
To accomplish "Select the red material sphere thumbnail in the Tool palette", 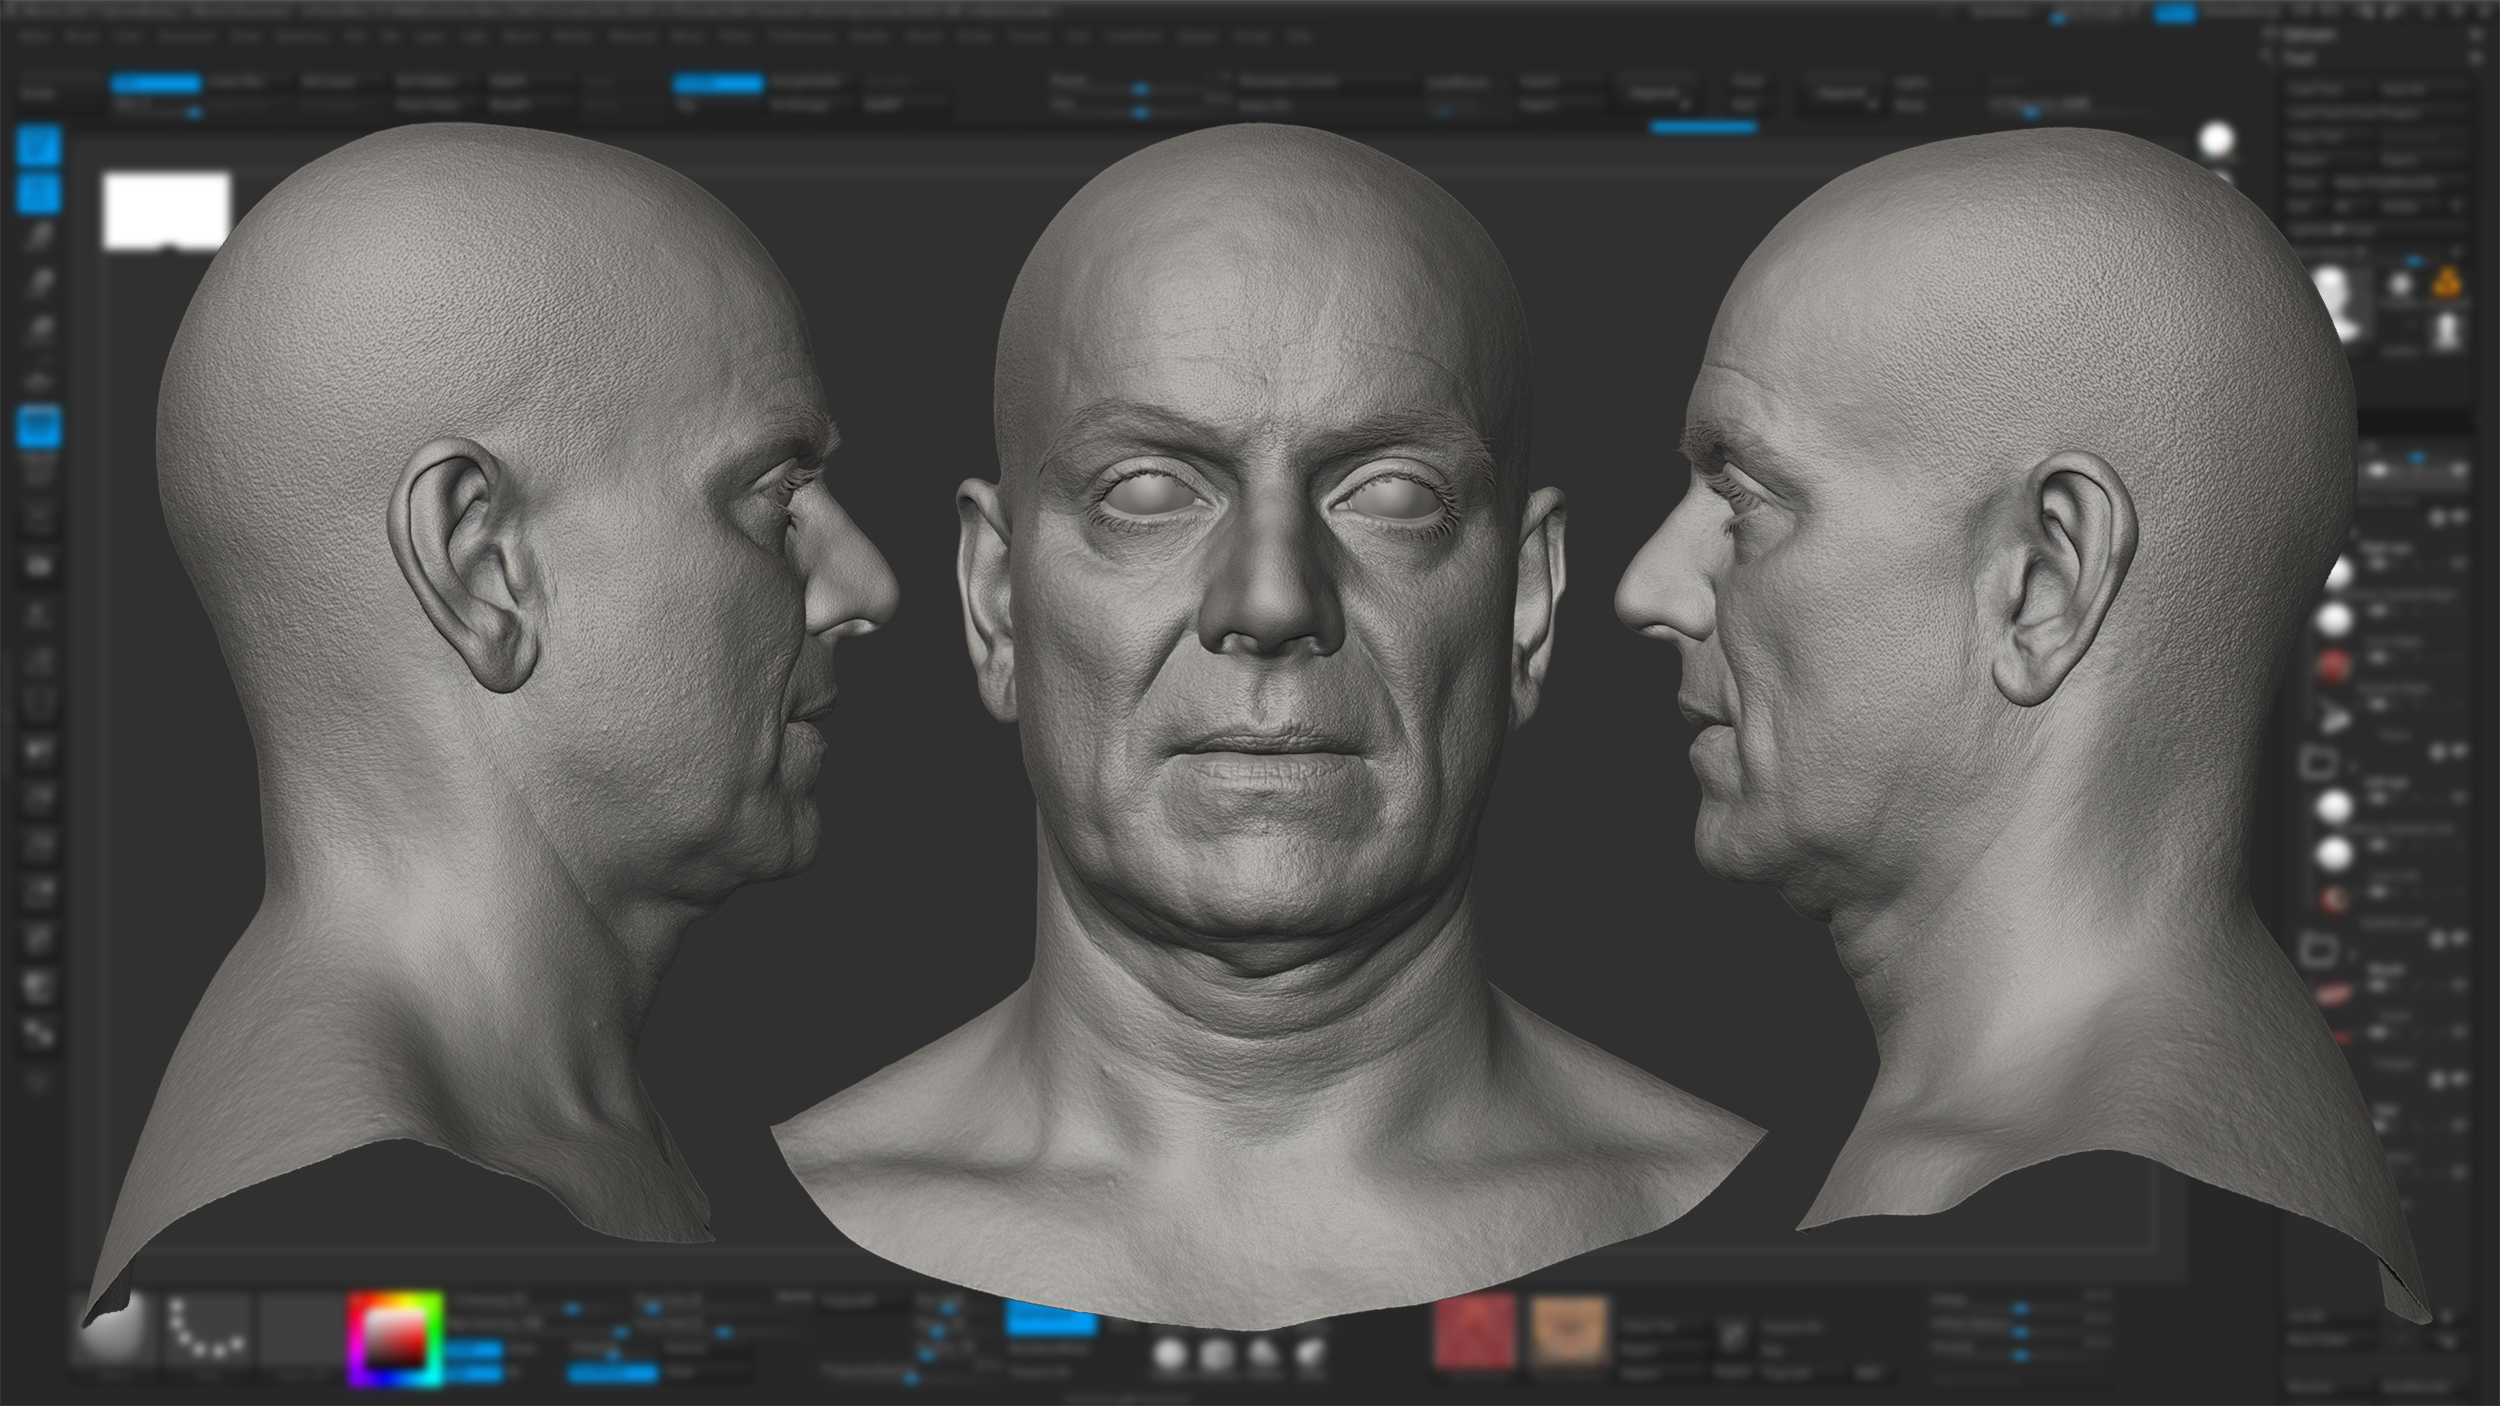I will tap(2333, 658).
